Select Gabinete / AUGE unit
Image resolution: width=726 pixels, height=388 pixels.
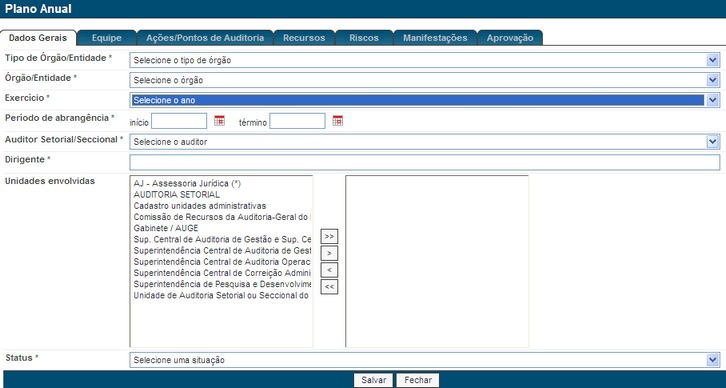coord(166,228)
